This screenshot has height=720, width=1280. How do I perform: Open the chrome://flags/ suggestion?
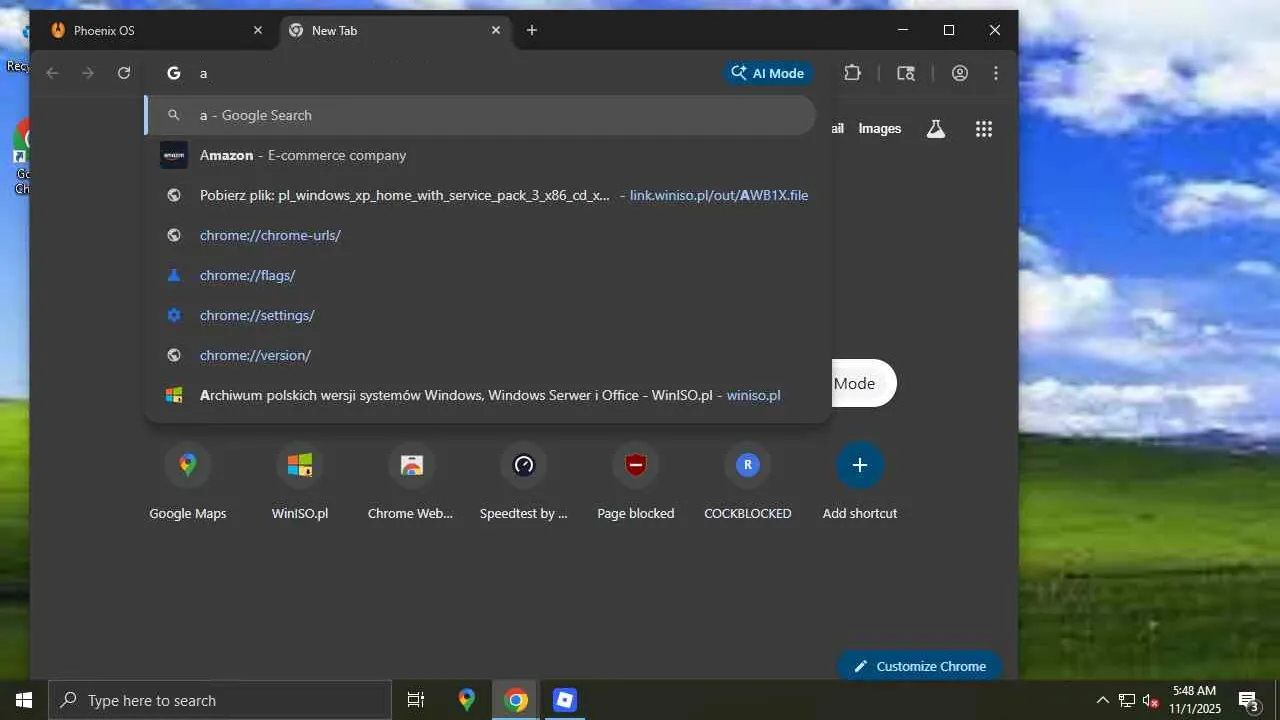(480, 275)
